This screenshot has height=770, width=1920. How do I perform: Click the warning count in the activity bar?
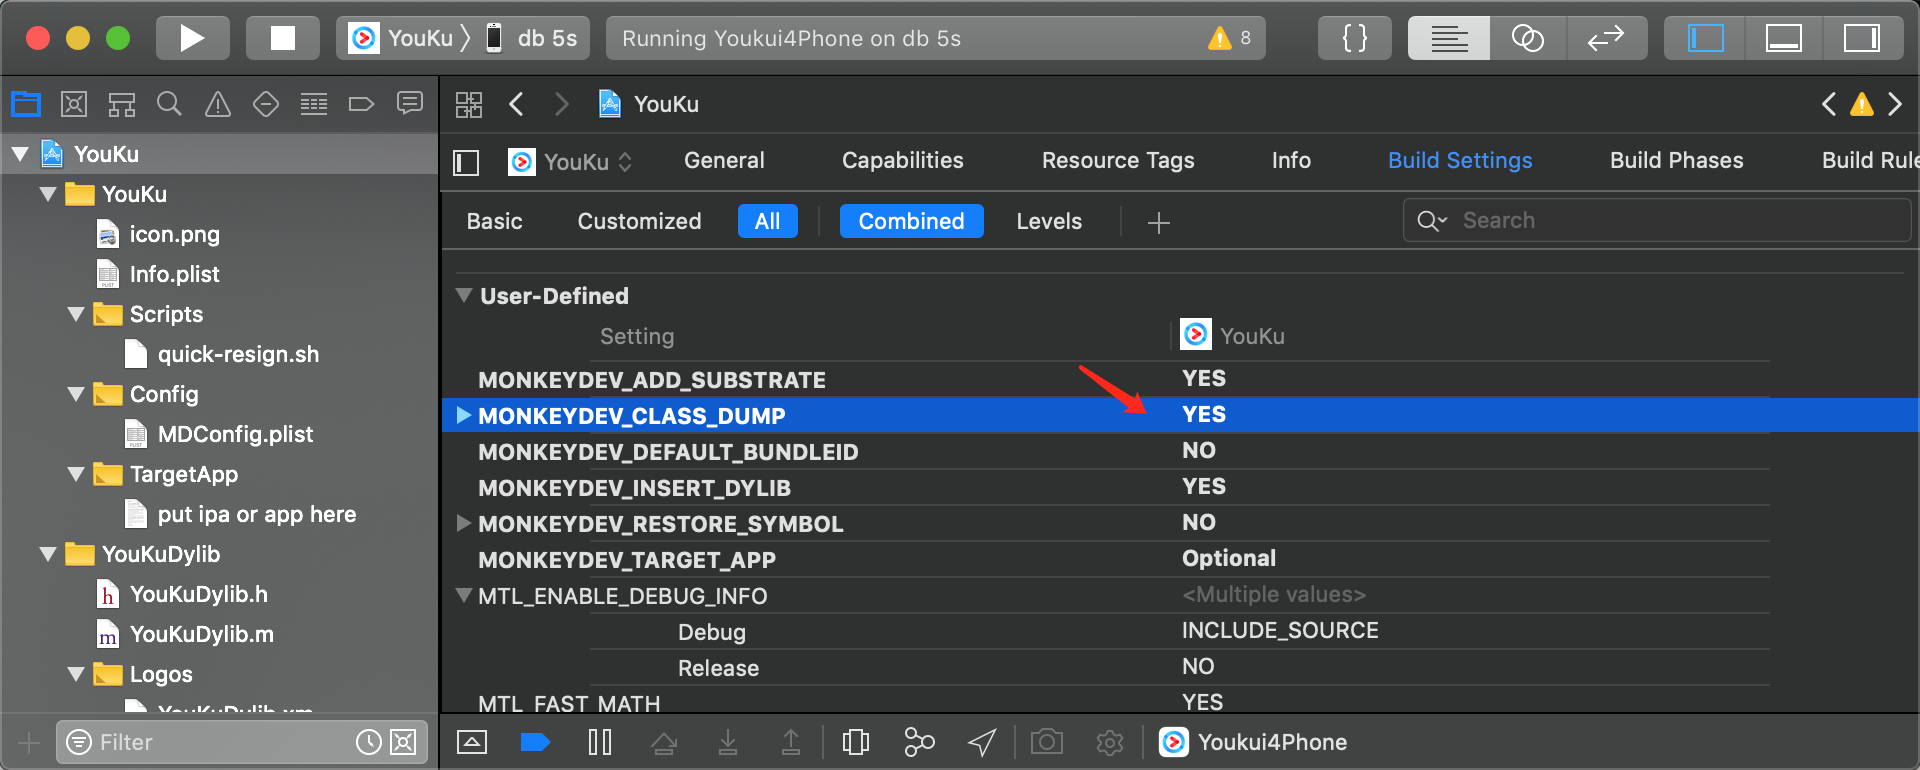(1230, 38)
